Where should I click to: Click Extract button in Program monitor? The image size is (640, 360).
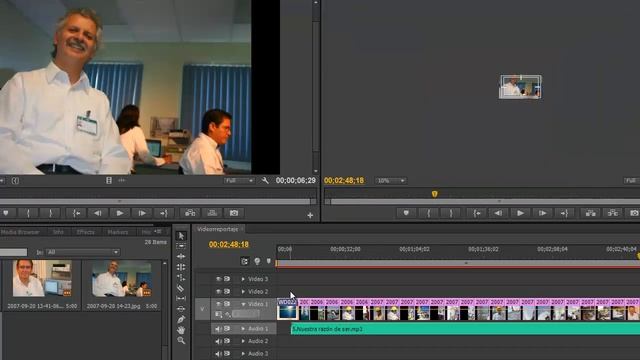tap(613, 213)
